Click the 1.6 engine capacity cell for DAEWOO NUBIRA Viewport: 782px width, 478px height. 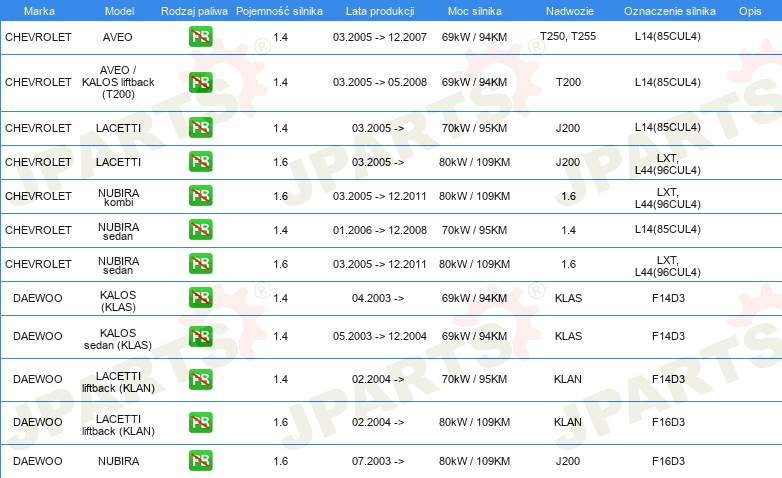coord(281,461)
